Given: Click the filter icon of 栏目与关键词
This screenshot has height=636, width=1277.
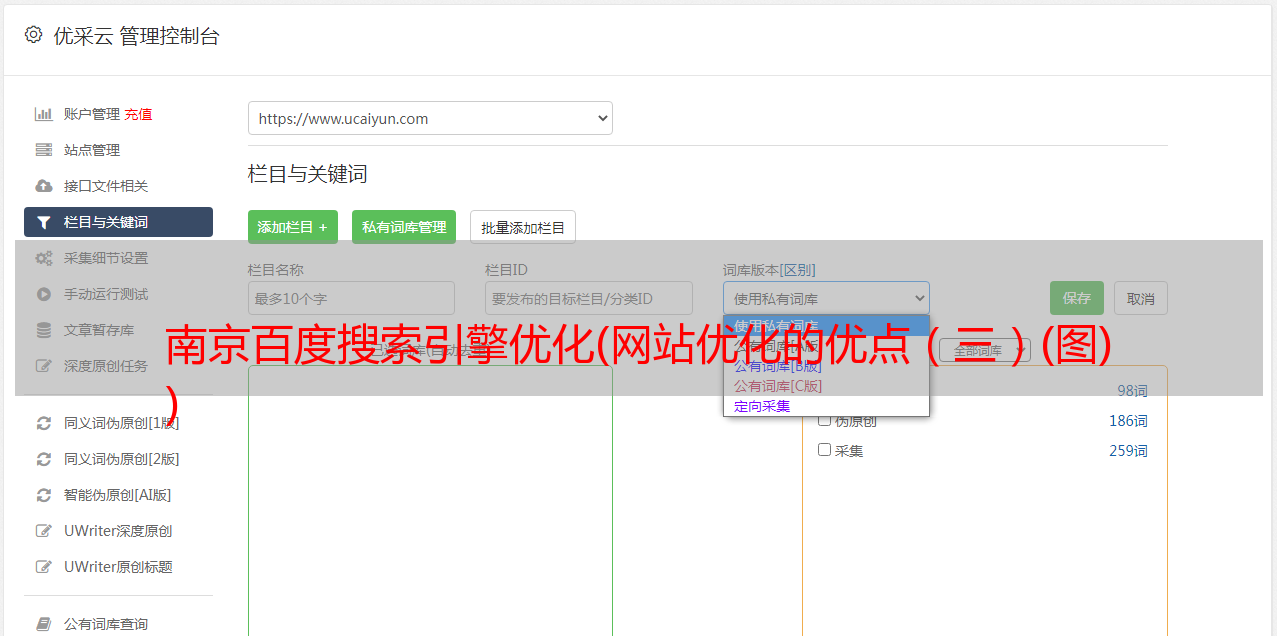Looking at the screenshot, I should point(44,222).
